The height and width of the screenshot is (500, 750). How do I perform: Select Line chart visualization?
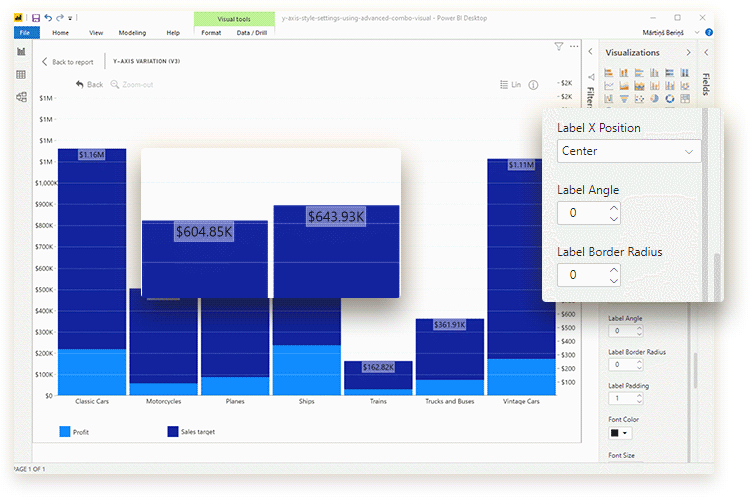tap(608, 86)
